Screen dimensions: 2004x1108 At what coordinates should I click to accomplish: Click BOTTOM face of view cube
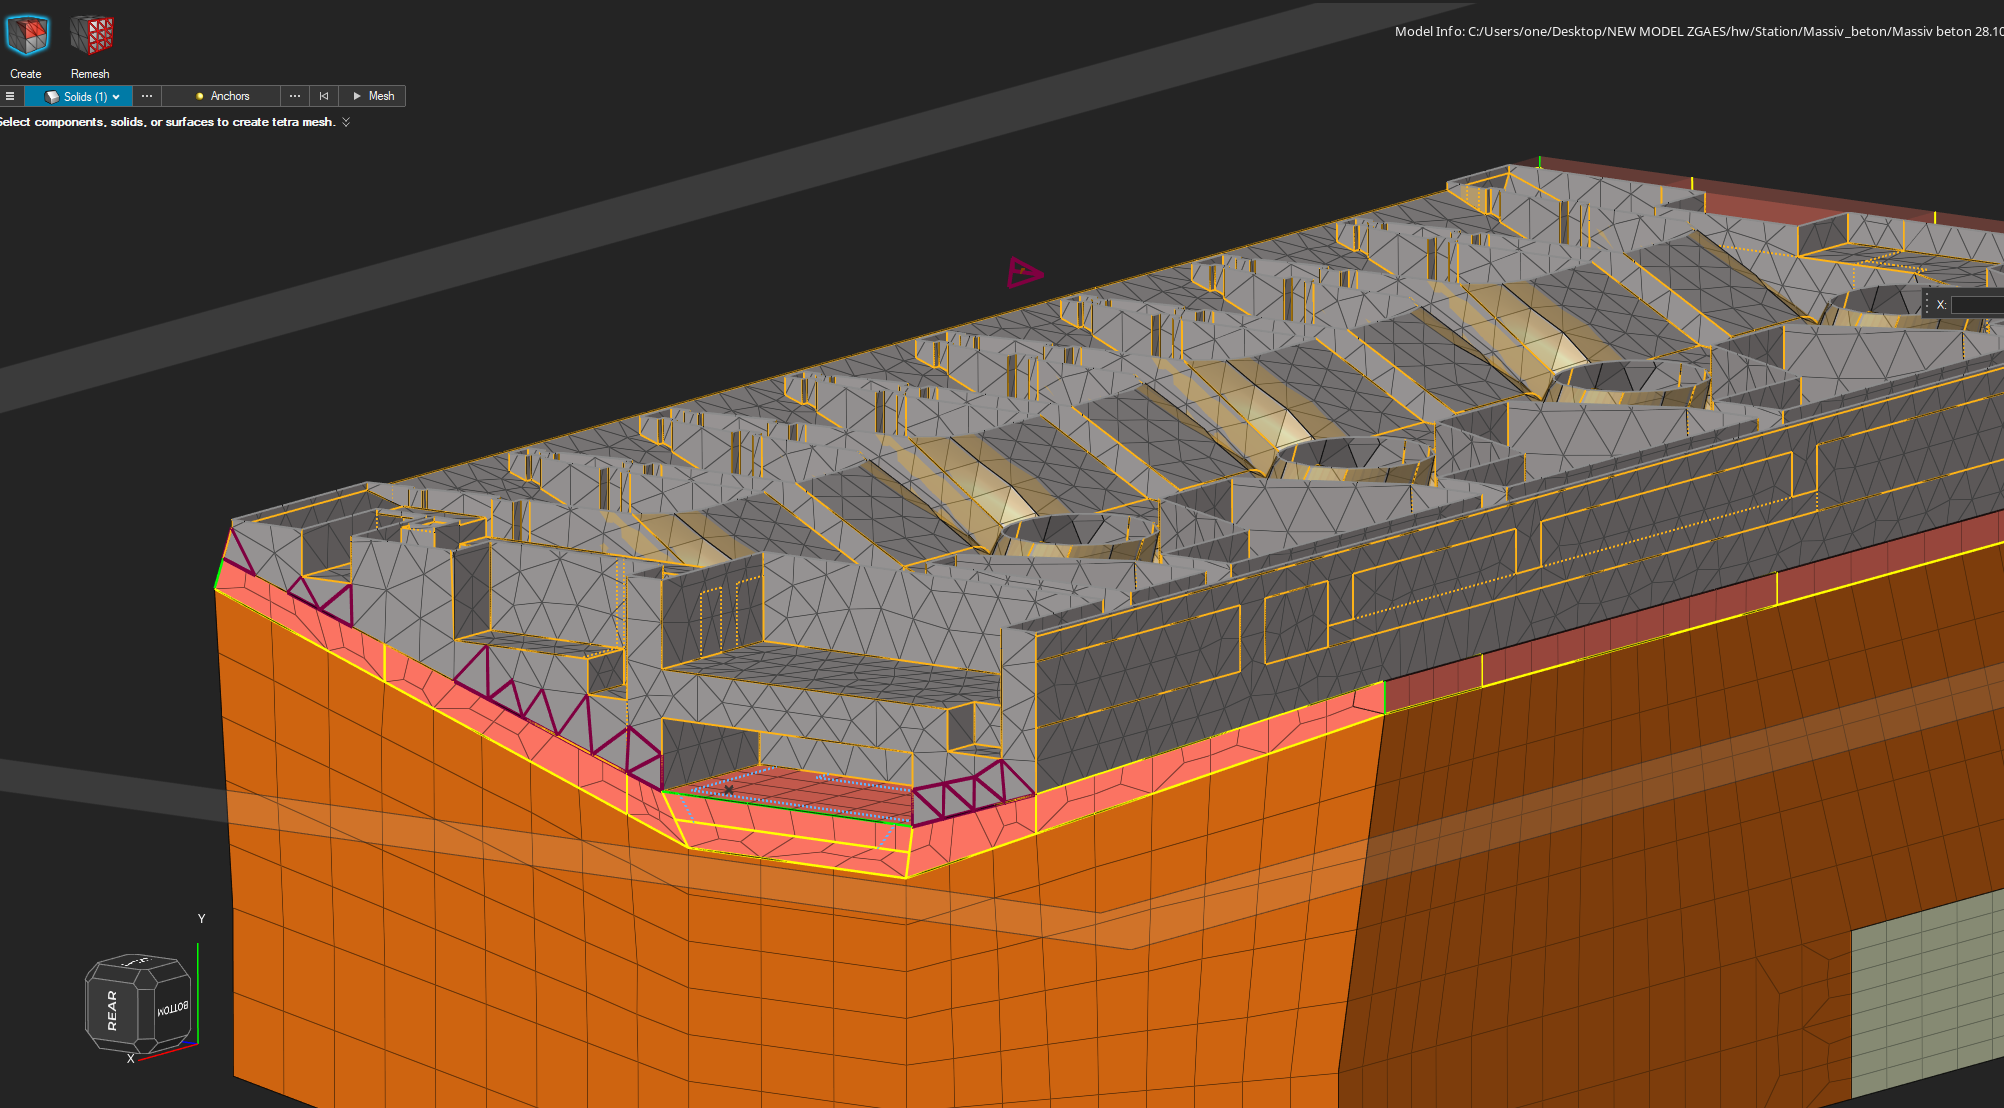click(x=172, y=1009)
